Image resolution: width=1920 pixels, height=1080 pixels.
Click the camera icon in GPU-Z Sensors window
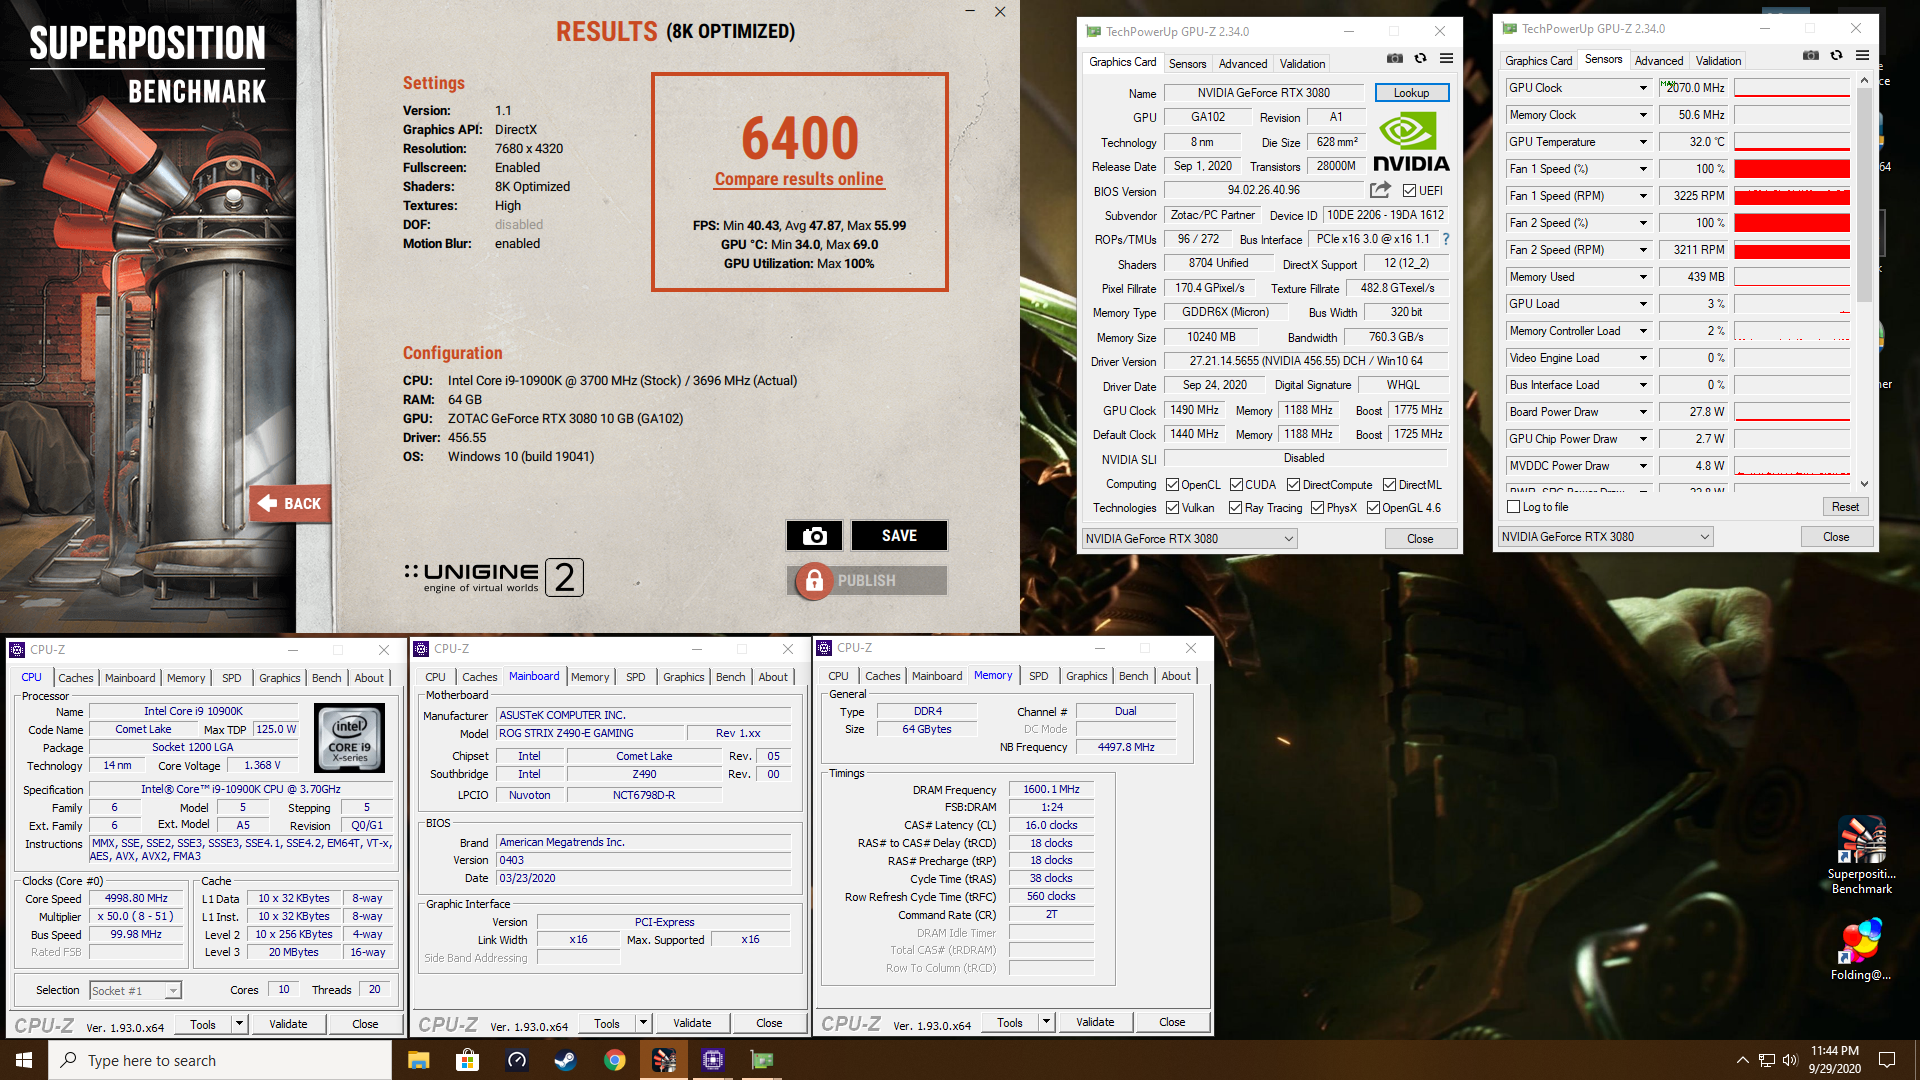(x=1811, y=55)
